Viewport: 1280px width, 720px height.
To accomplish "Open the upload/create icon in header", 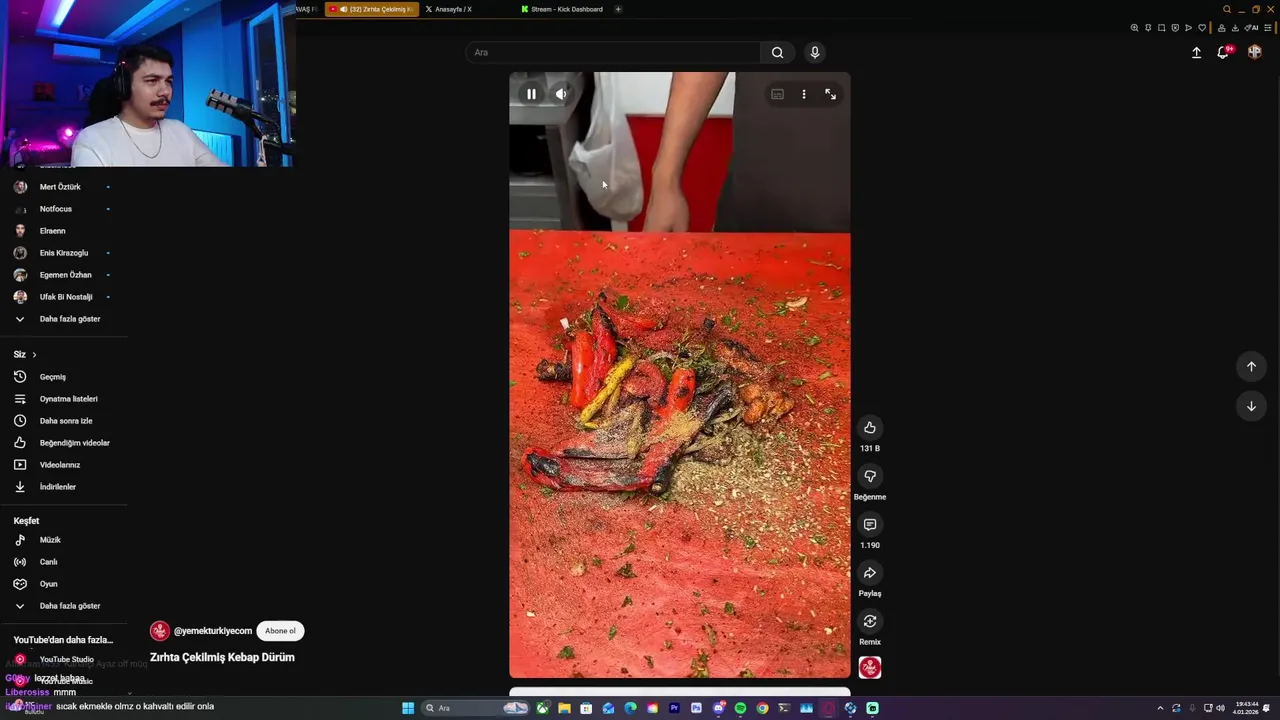I will [x=1196, y=52].
